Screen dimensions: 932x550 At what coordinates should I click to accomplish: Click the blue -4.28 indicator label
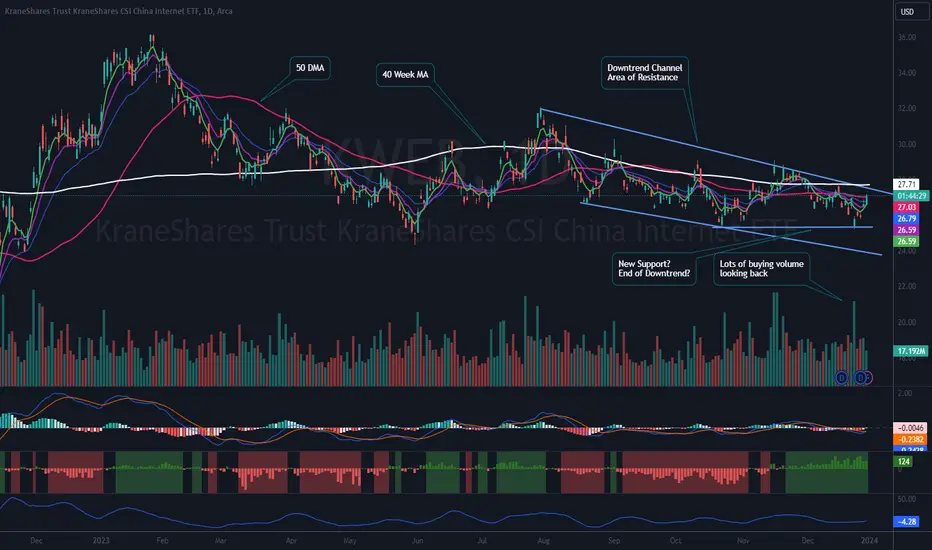tap(907, 522)
